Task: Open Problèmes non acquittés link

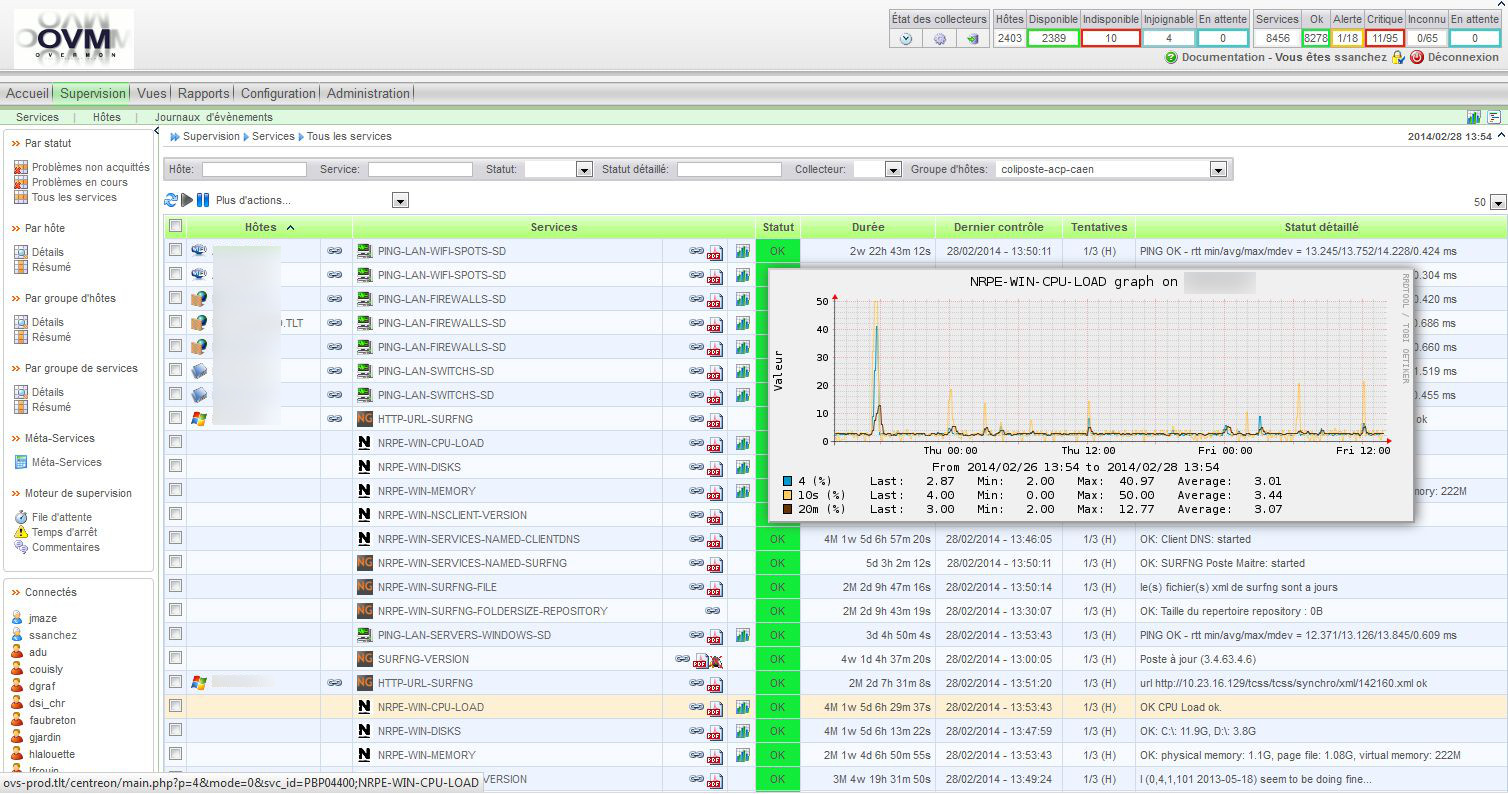Action: tap(90, 168)
